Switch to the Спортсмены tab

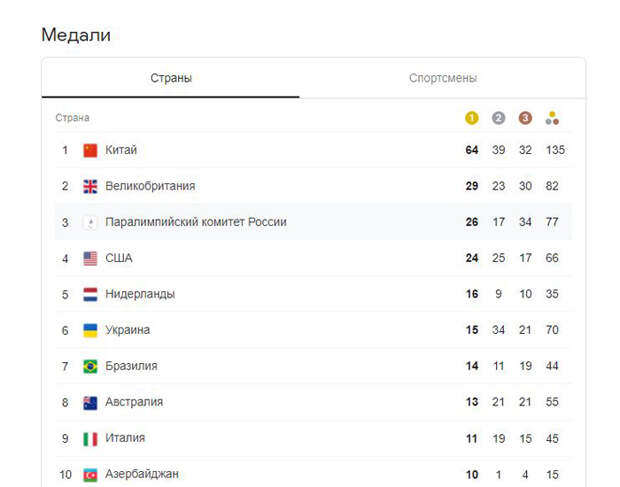point(443,78)
